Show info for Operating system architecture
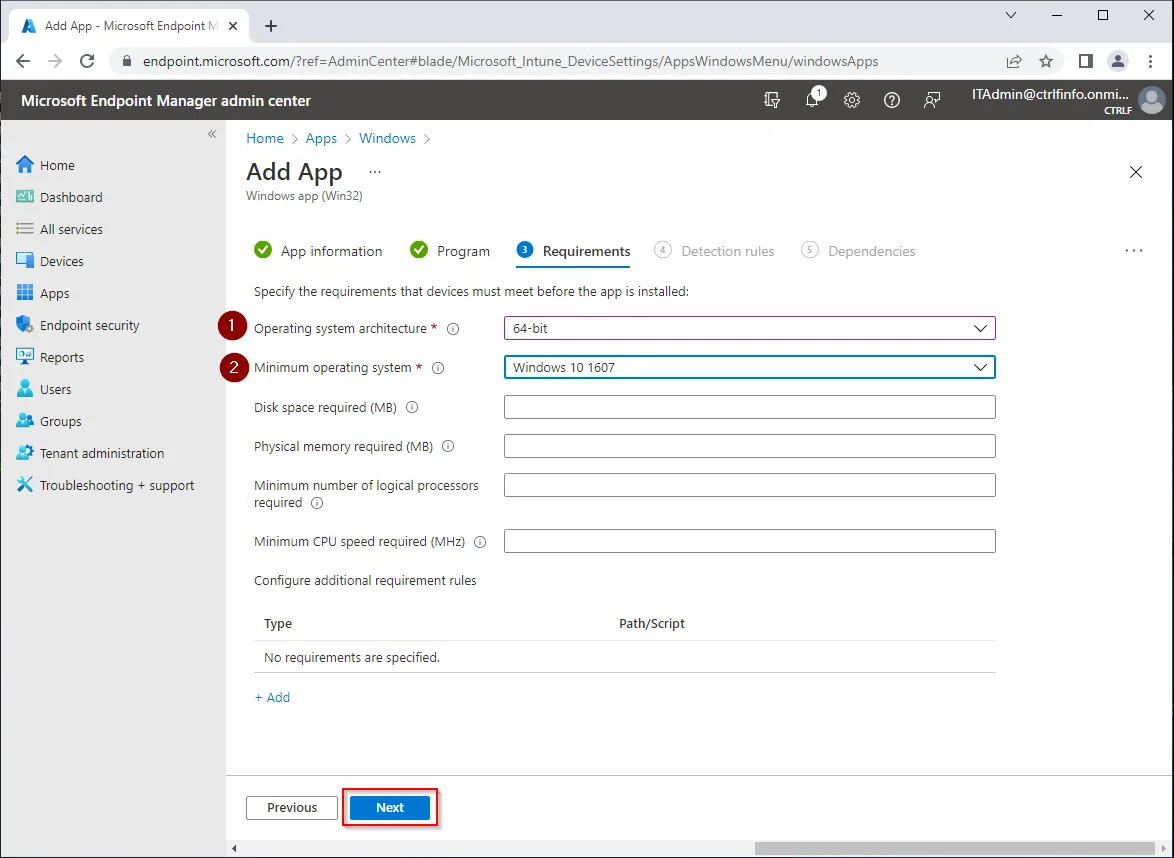This screenshot has height=858, width=1174. [x=453, y=329]
